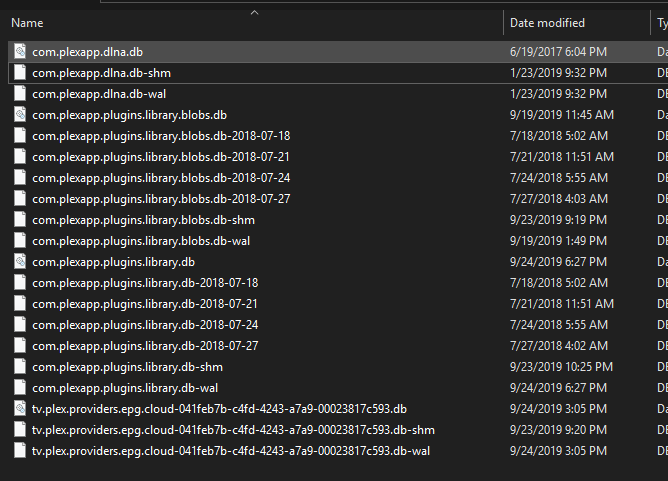Viewport: 668px width, 481px height.
Task: Select file name com.plexapp.dlna.db
Action: coord(87,52)
